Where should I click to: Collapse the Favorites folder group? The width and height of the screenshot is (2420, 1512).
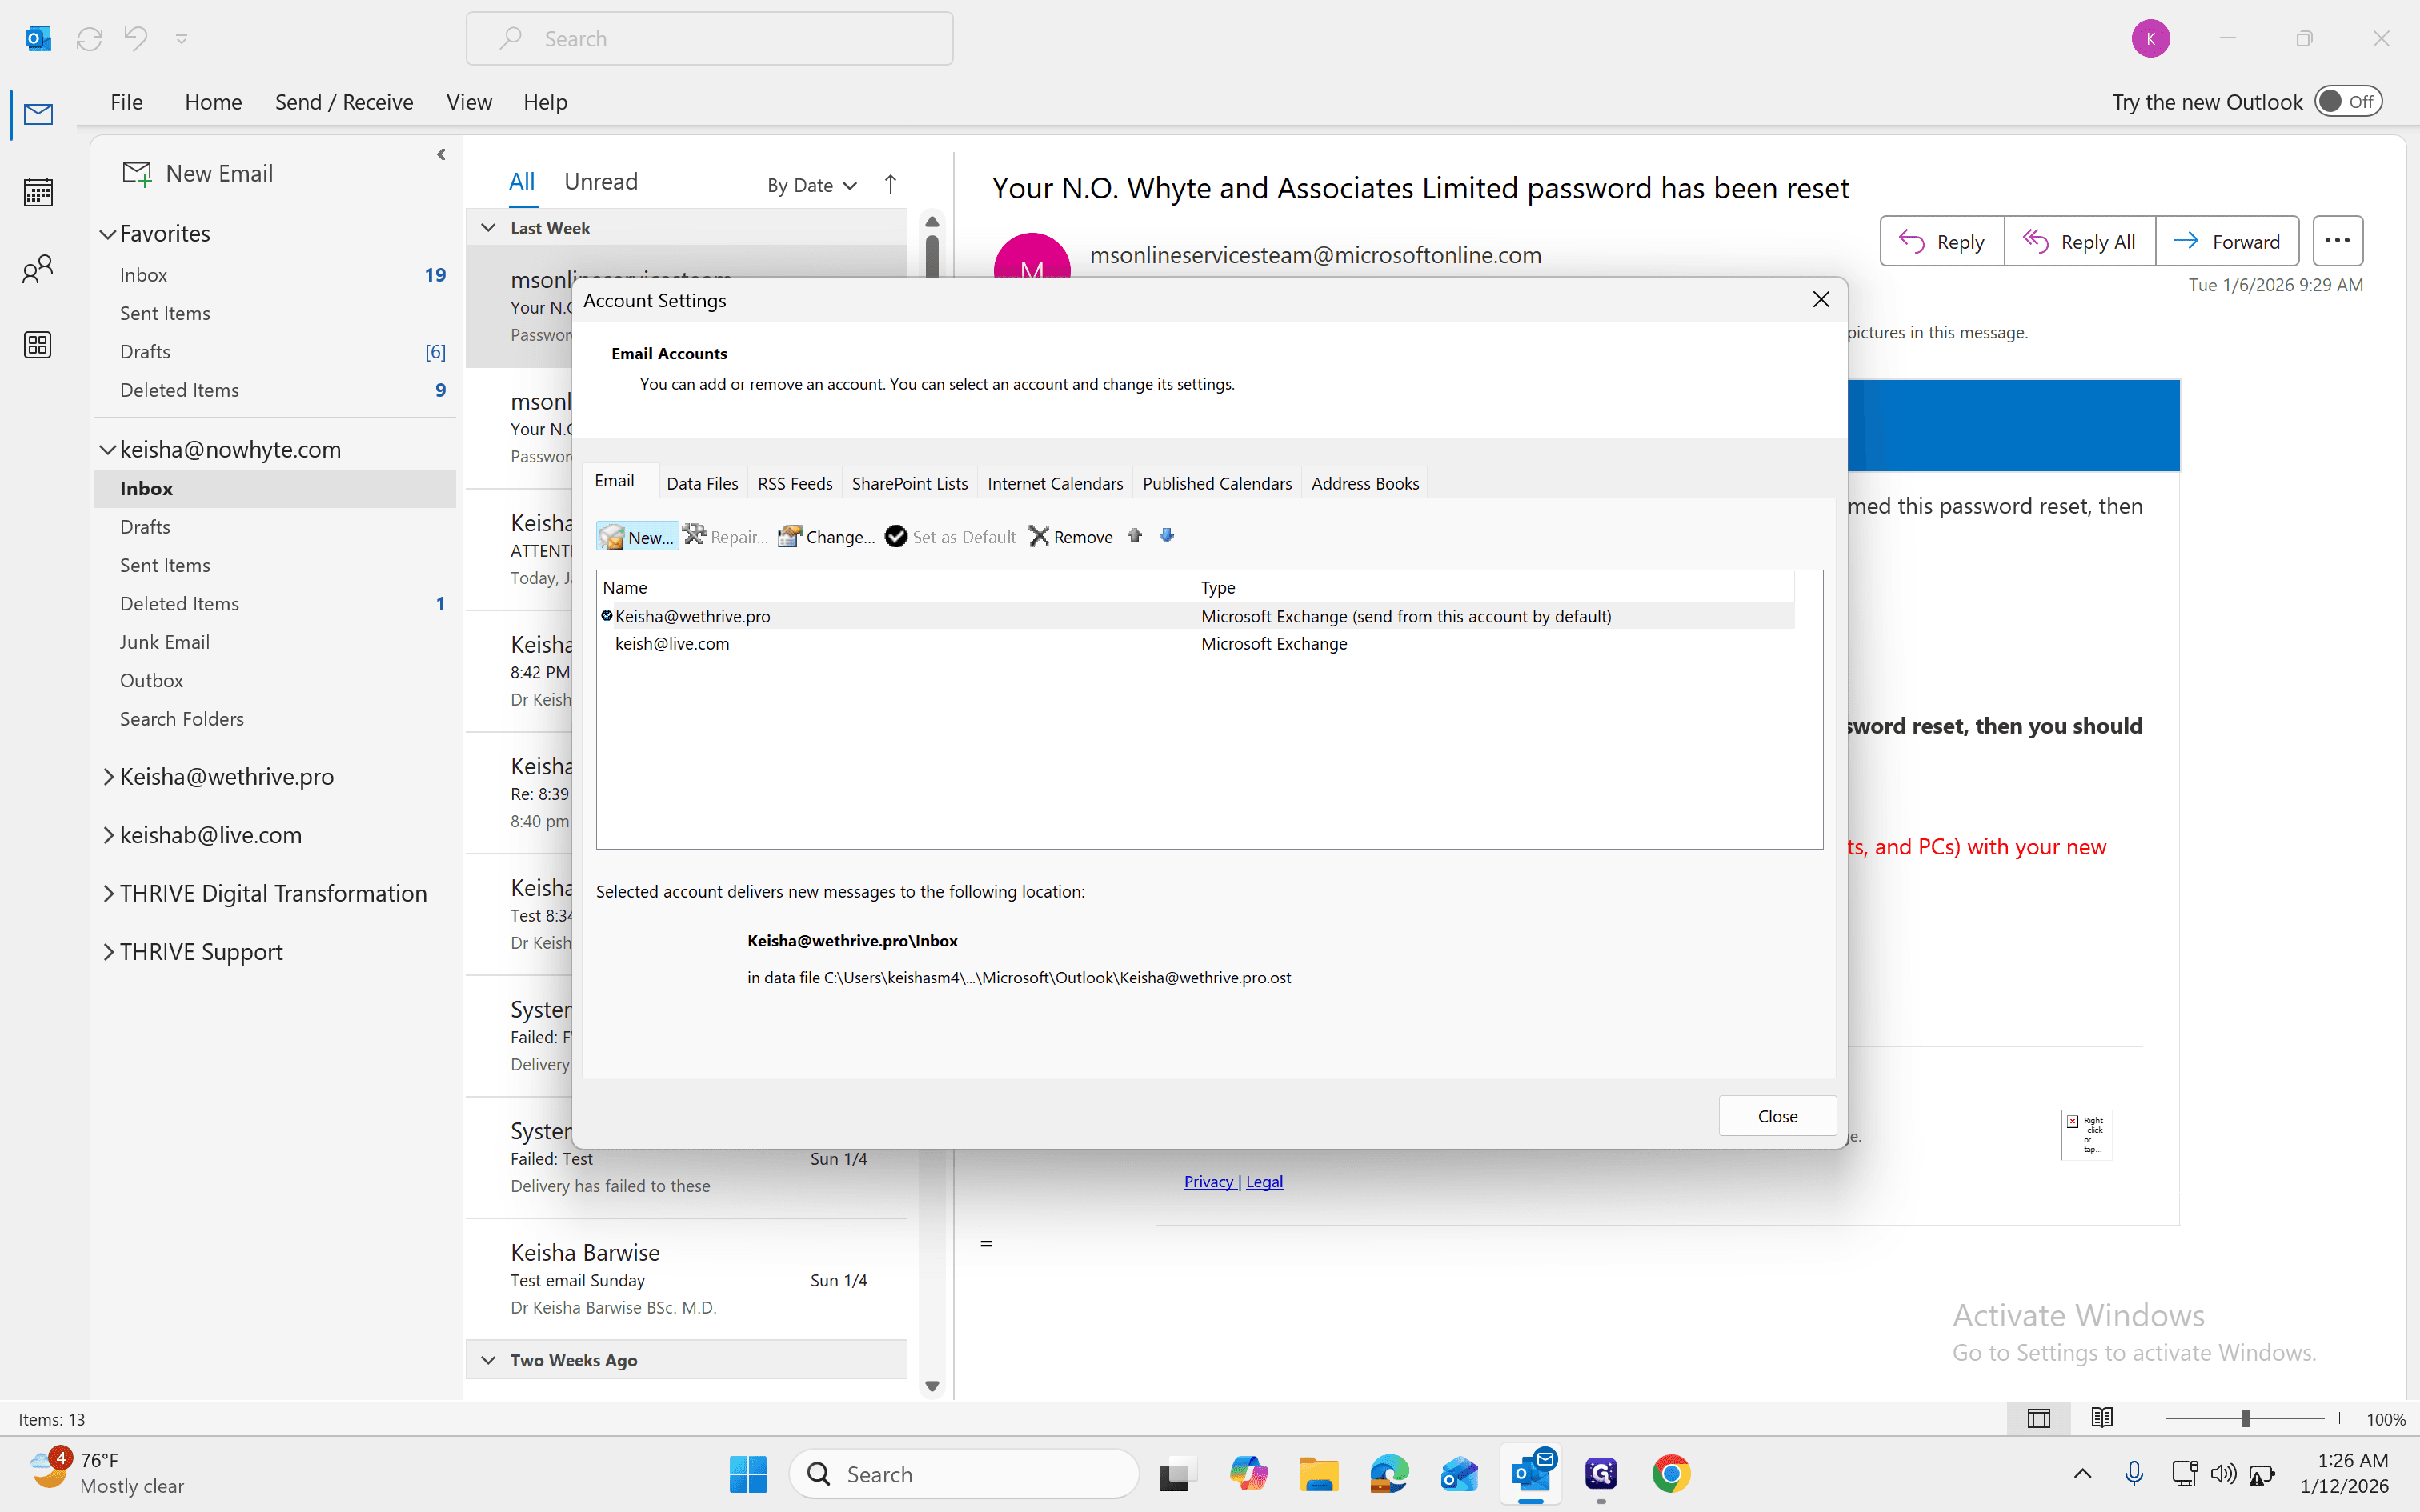click(108, 234)
